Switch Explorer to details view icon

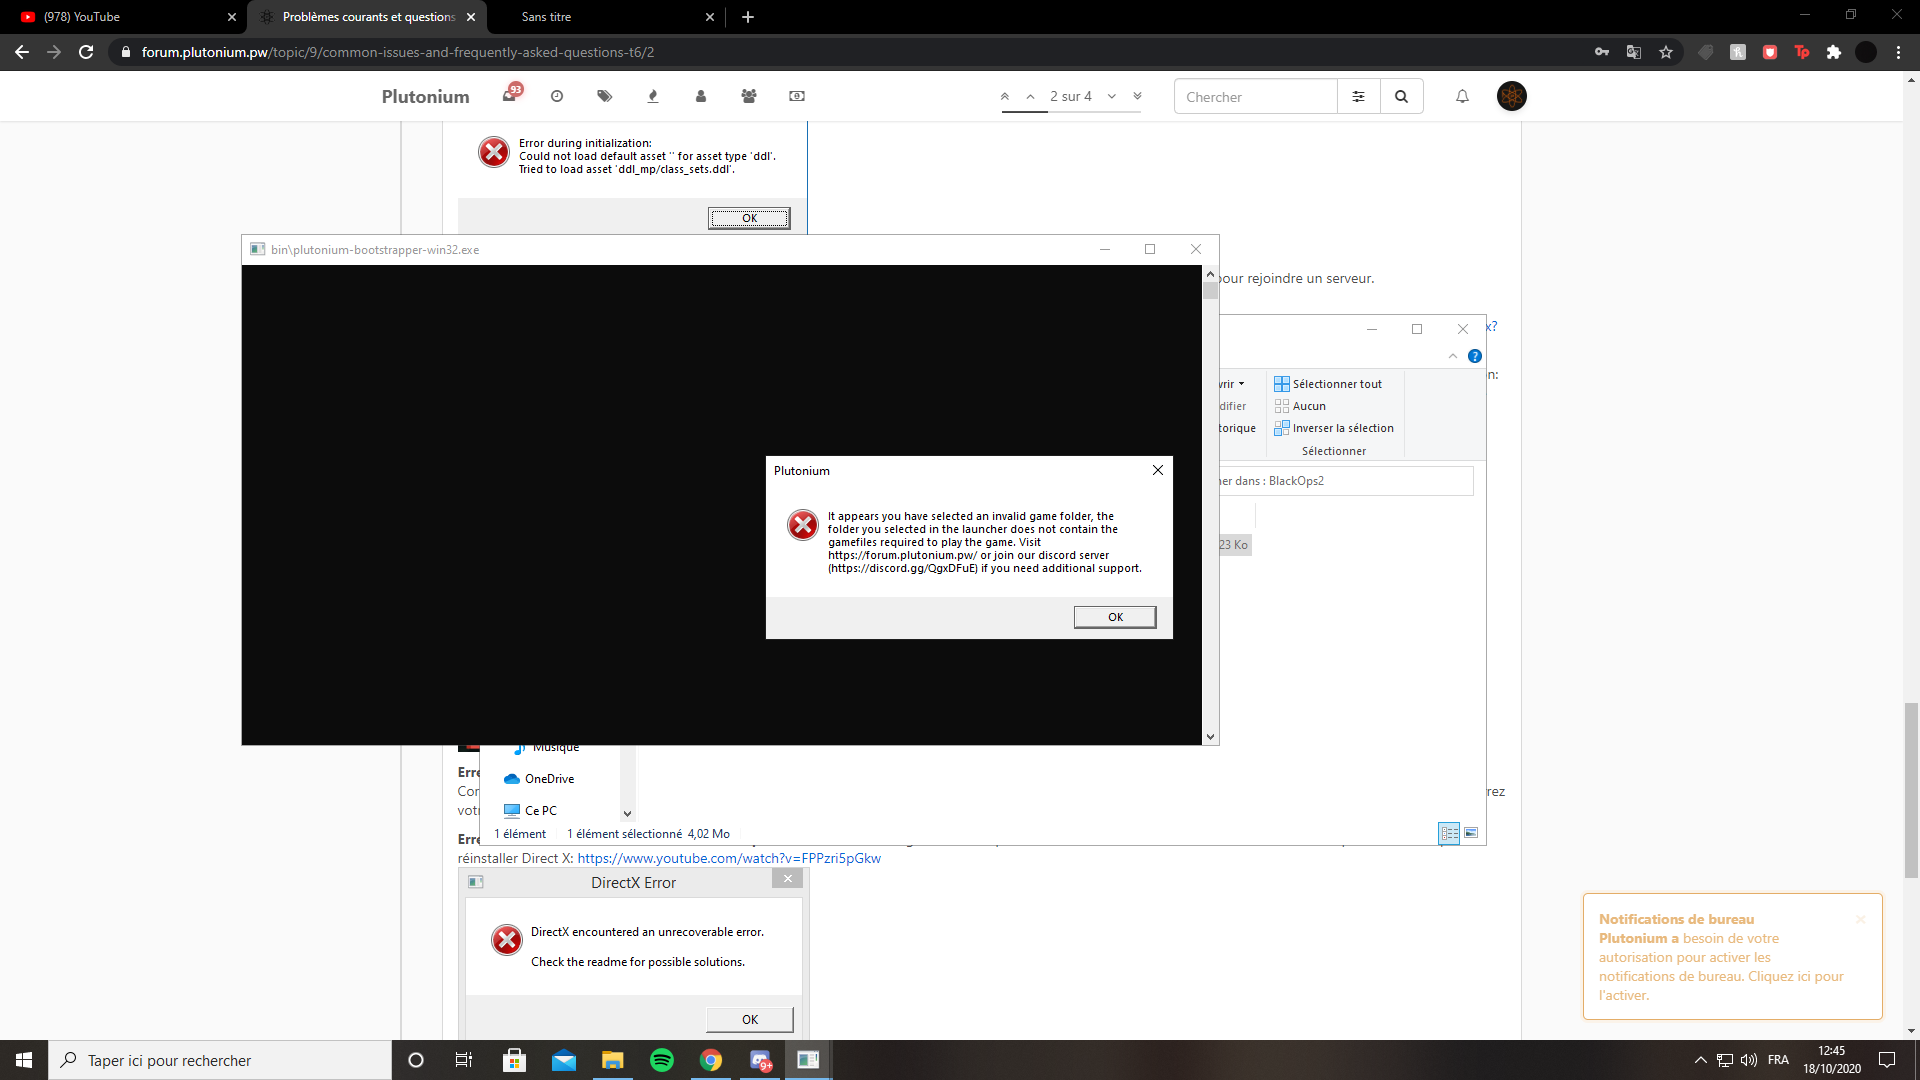(1449, 833)
